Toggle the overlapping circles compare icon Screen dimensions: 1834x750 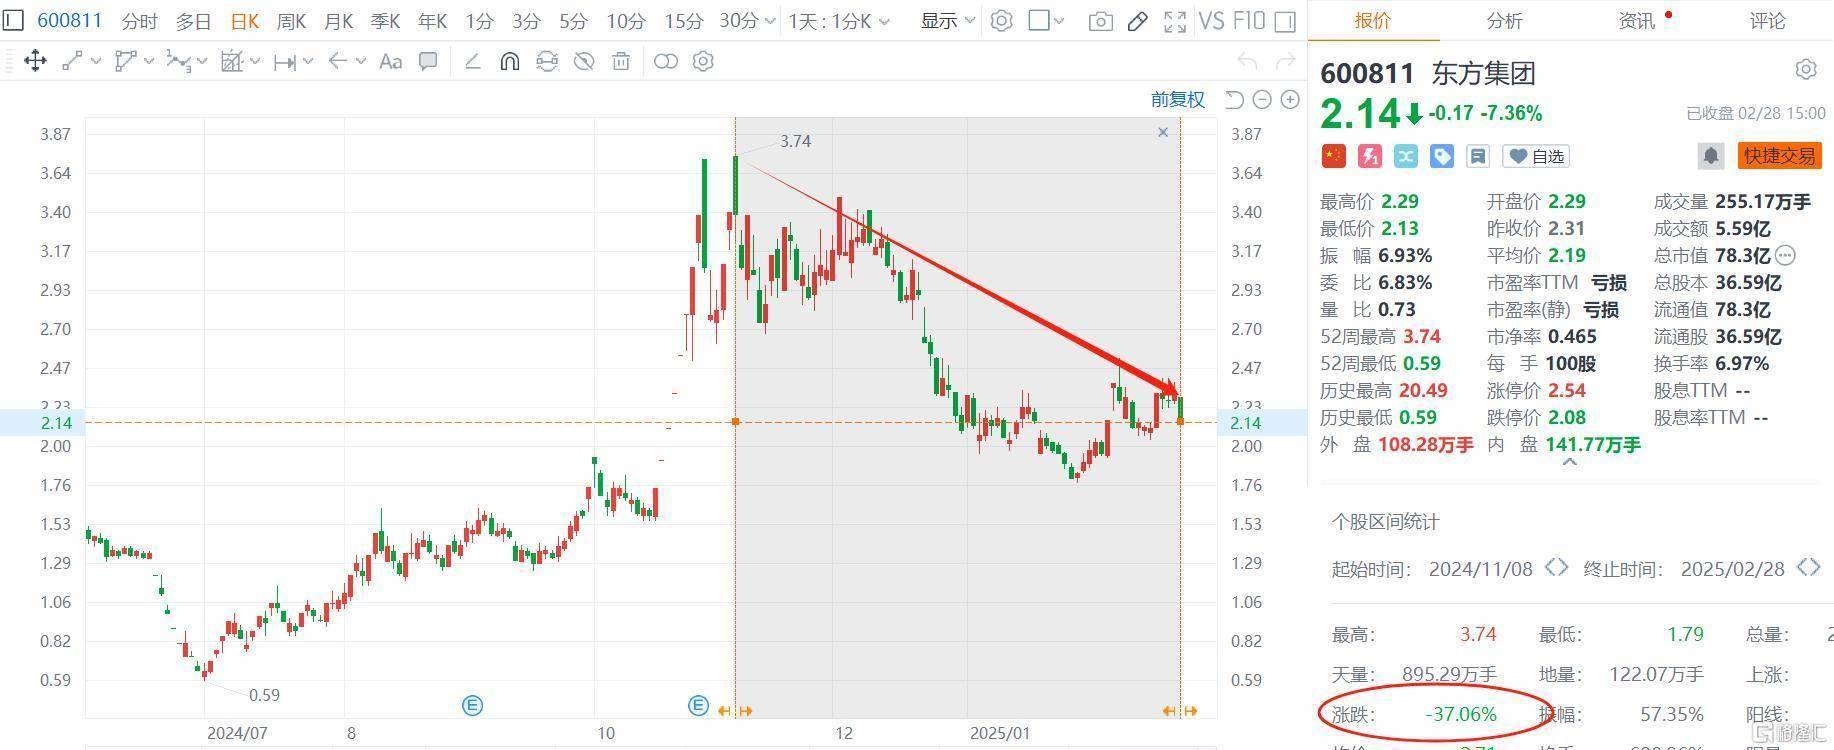(x=665, y=61)
